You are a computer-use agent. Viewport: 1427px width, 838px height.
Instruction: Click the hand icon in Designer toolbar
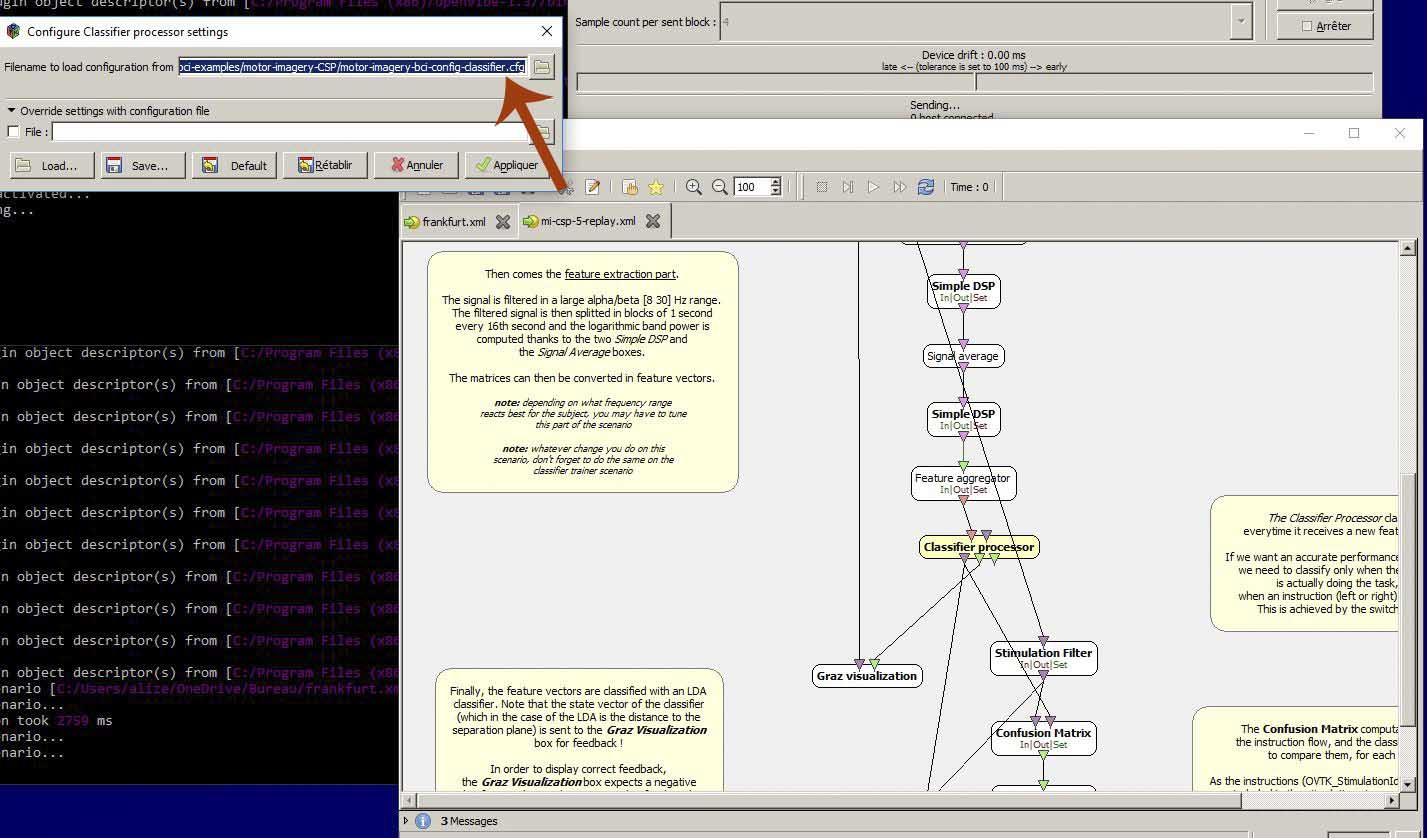630,187
